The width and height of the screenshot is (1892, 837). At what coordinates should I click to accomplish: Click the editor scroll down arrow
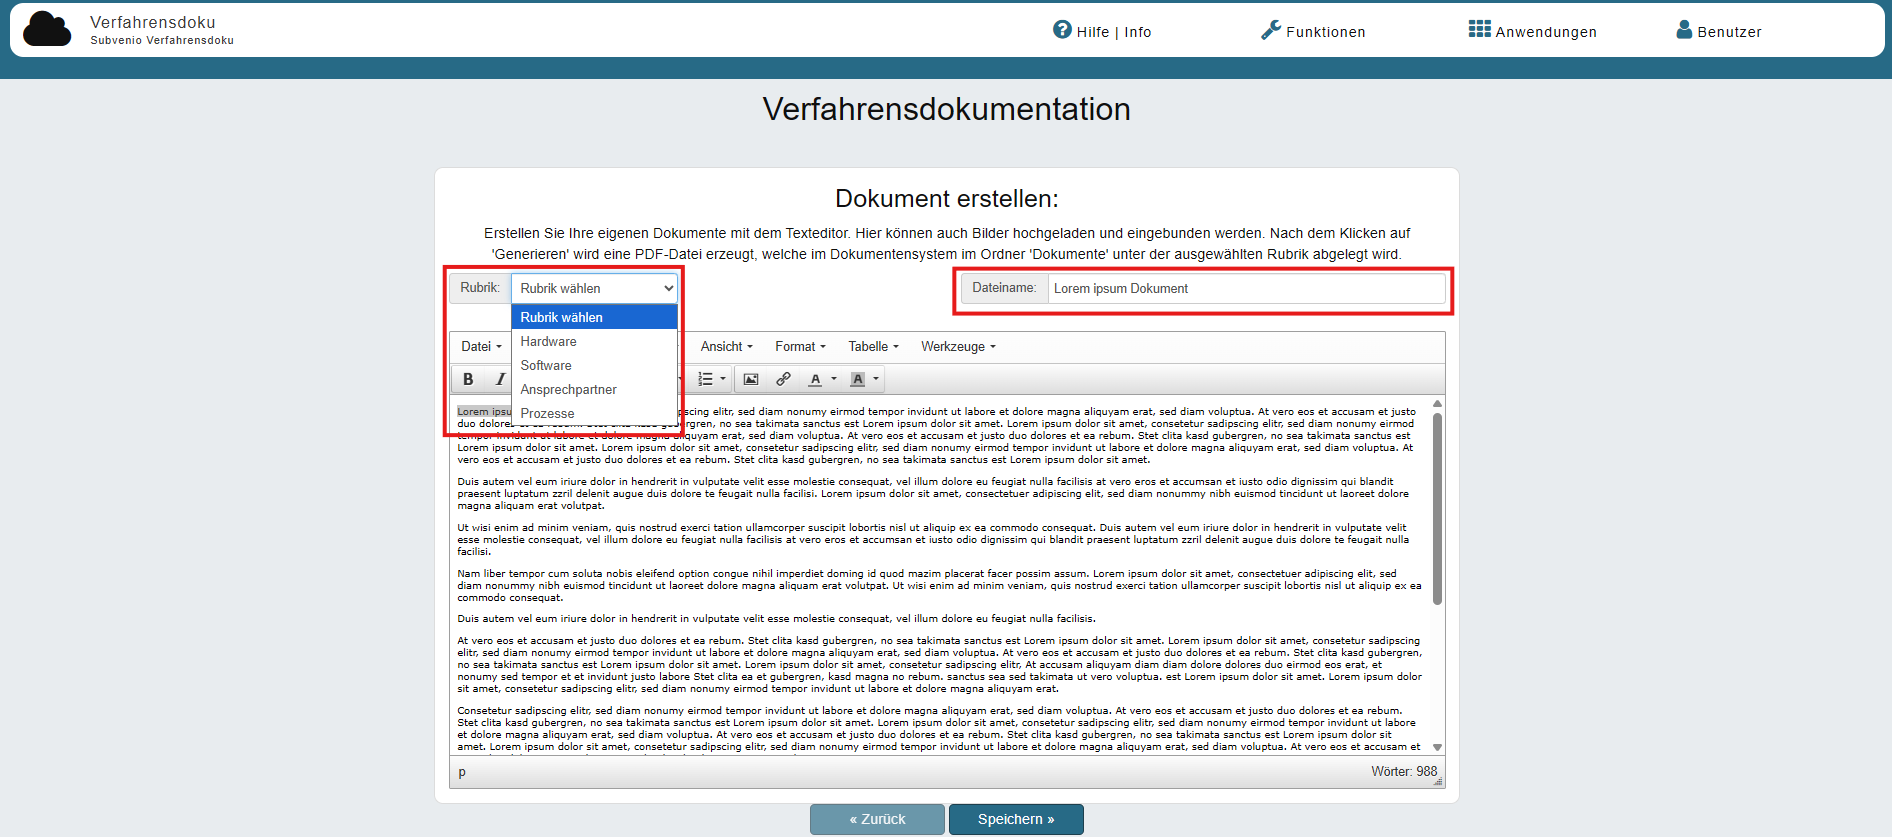(1437, 747)
